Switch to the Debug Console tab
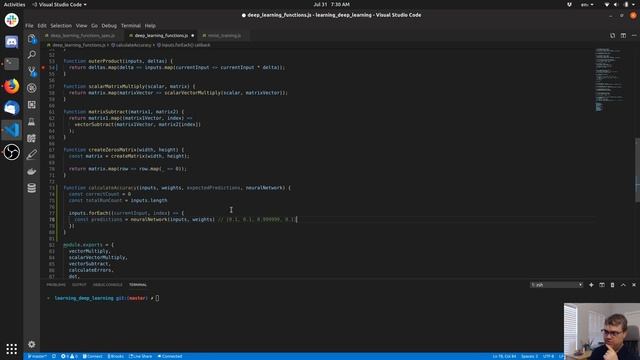Screen dimensions: 640x360 107,285
